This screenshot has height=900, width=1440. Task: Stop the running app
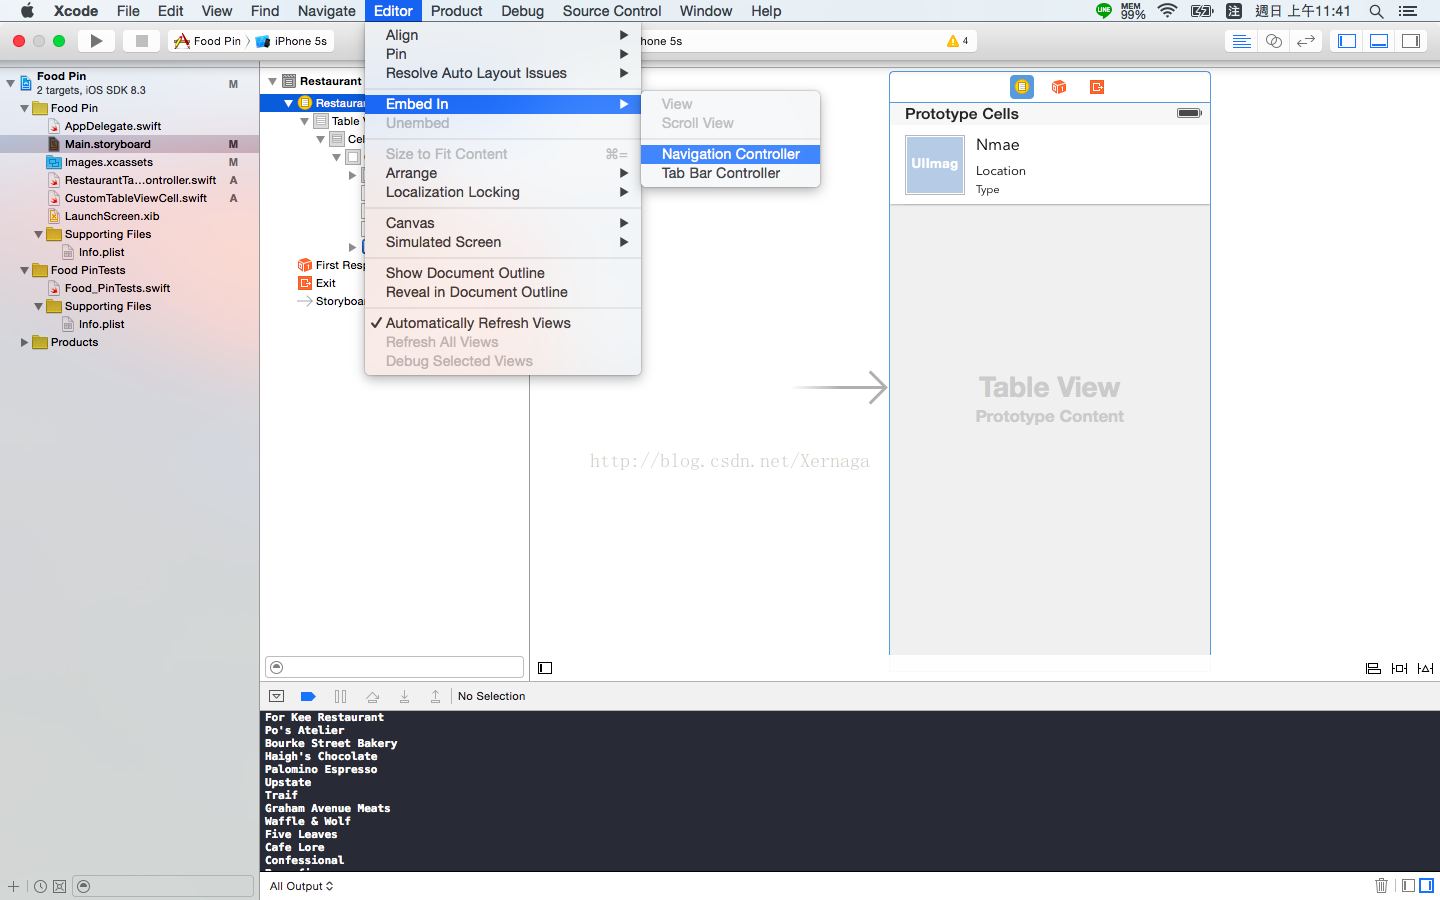point(142,41)
